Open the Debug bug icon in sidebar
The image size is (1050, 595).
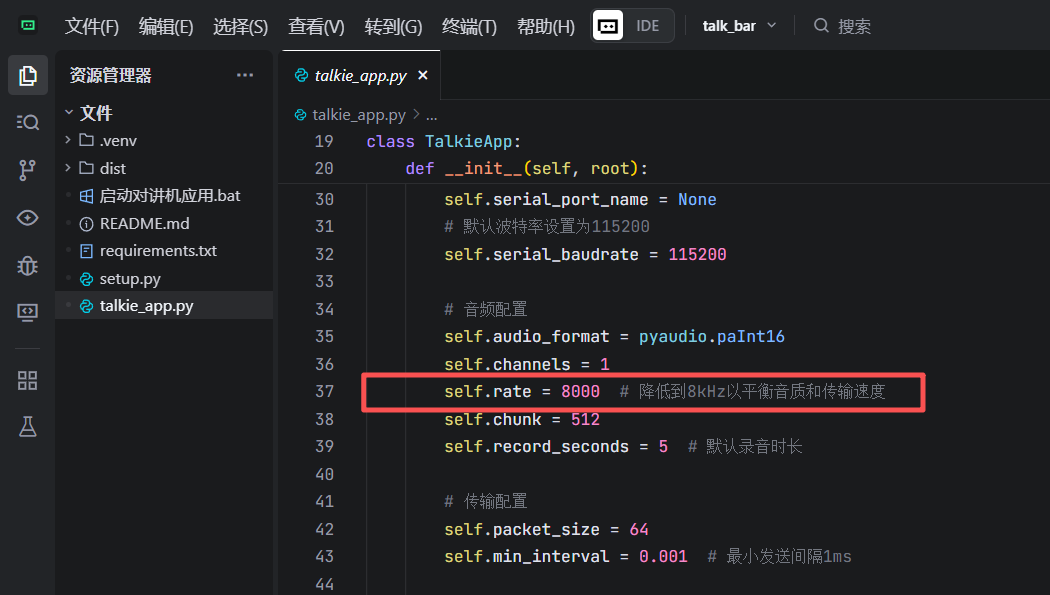pyautogui.click(x=28, y=265)
